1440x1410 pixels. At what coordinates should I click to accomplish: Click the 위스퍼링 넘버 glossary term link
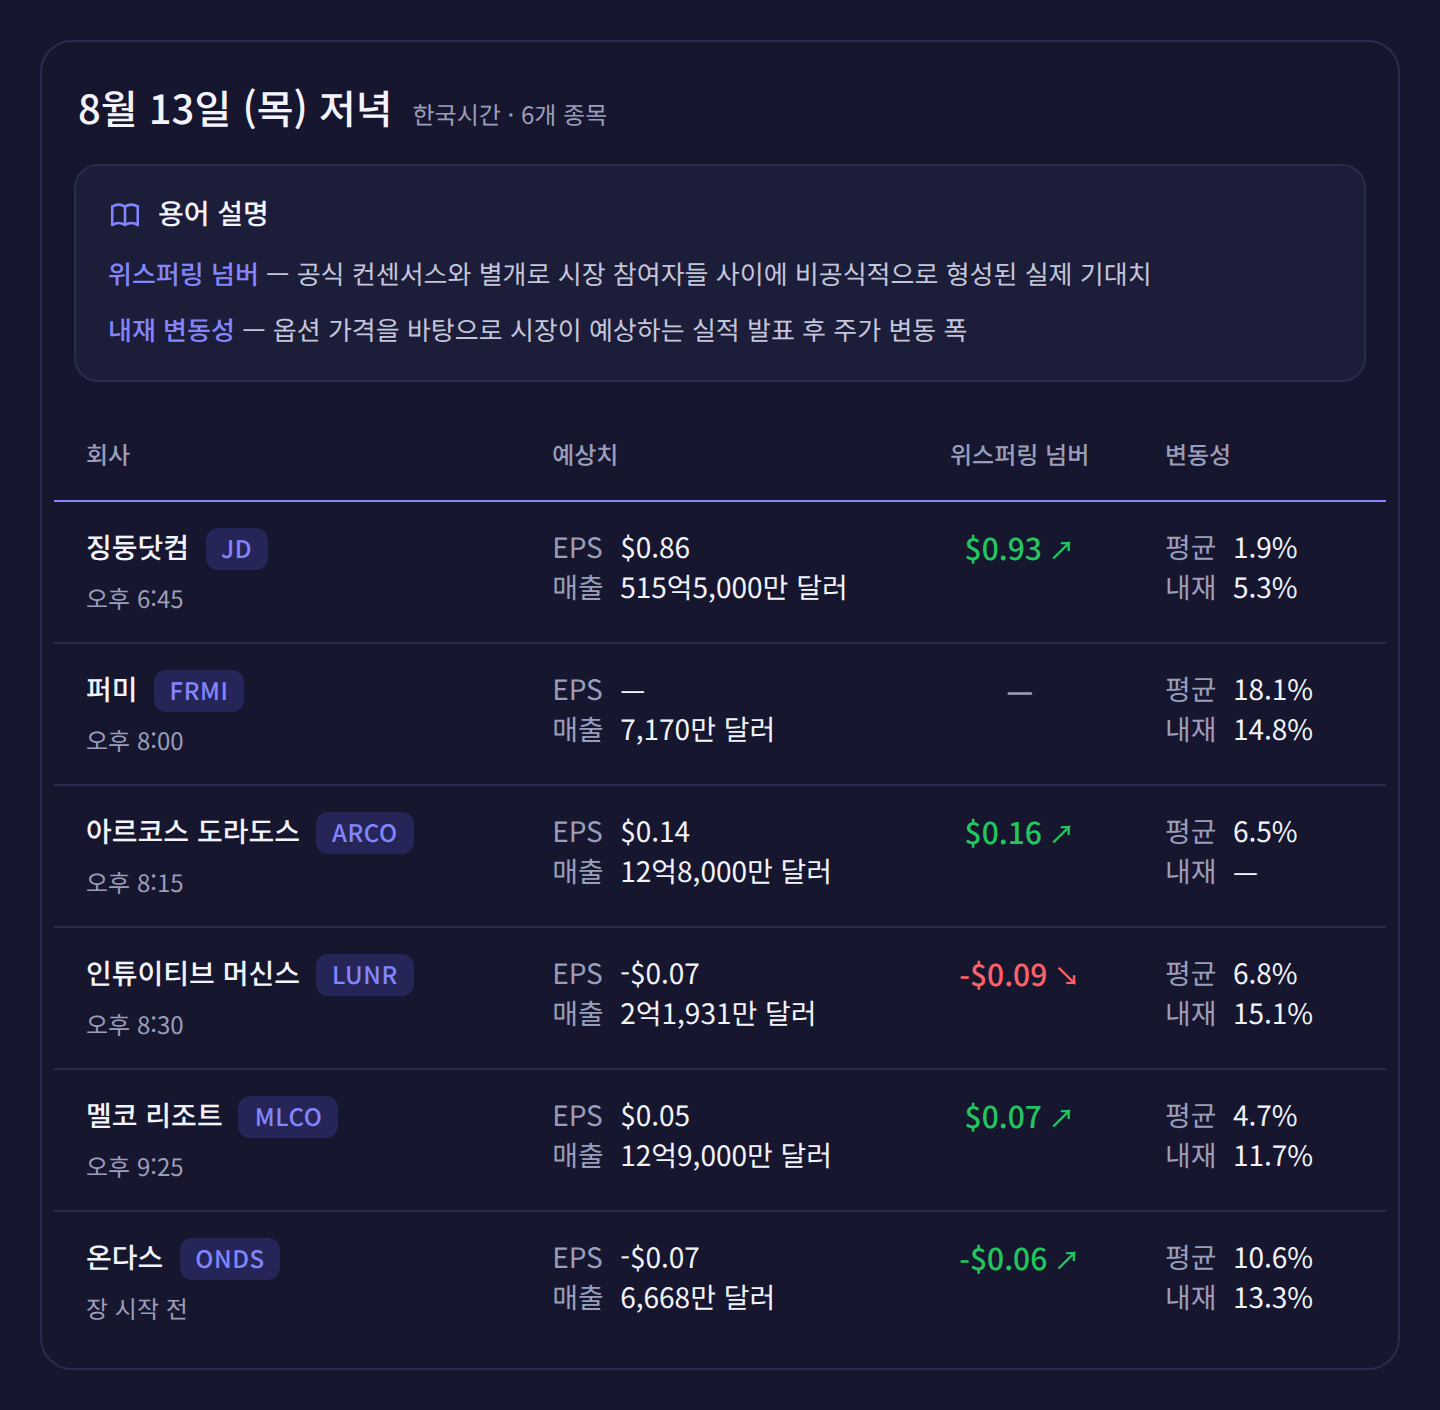tap(183, 274)
